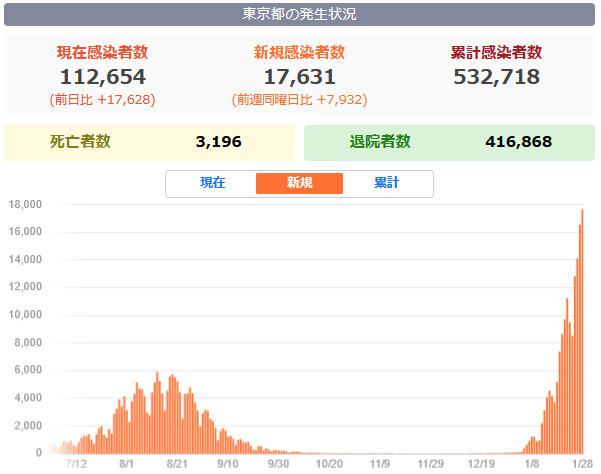Select the 新規 chart tab
Screen dimensions: 601x474
[299, 183]
